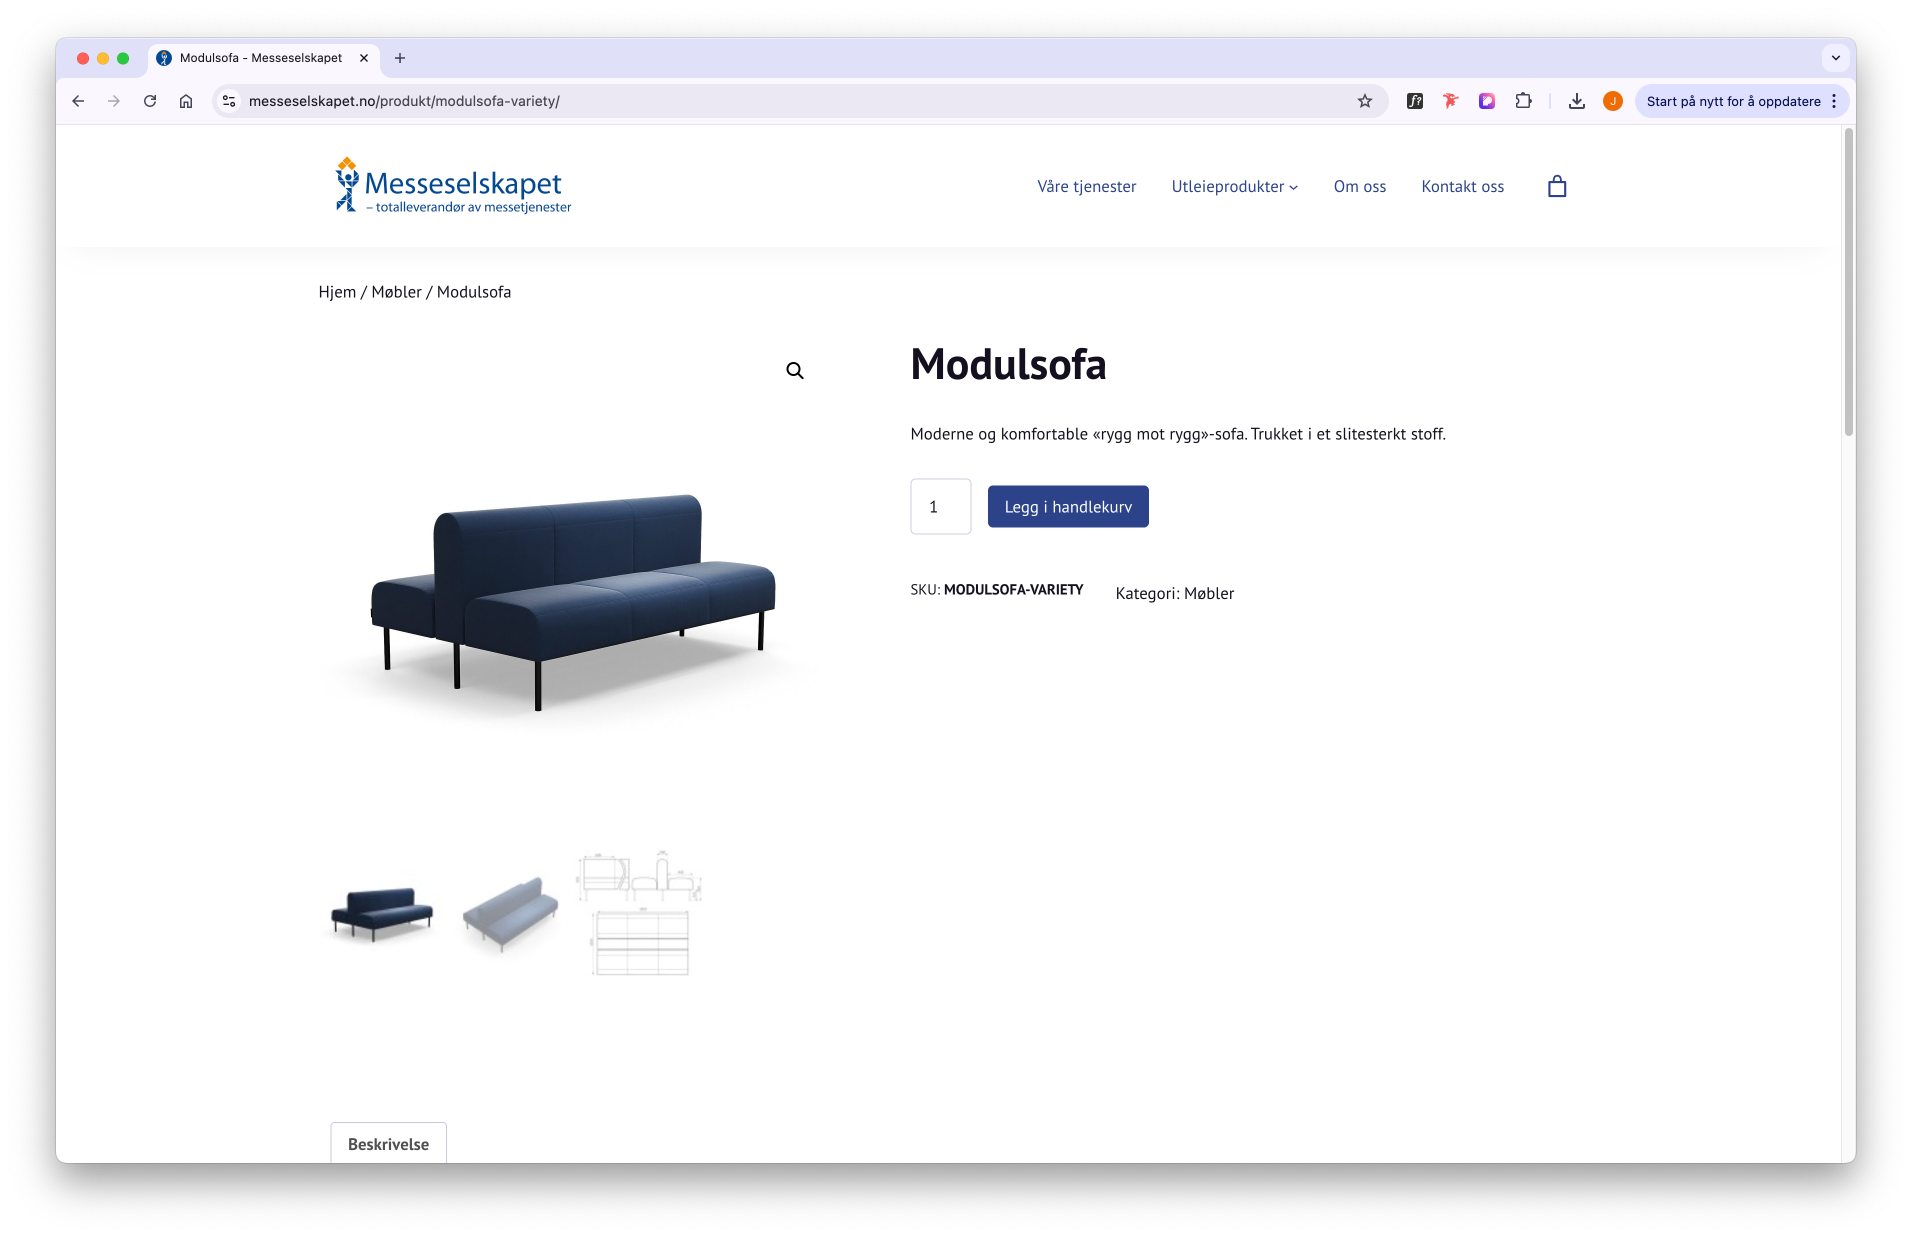
Task: Open the orange profile avatar
Action: (1613, 101)
